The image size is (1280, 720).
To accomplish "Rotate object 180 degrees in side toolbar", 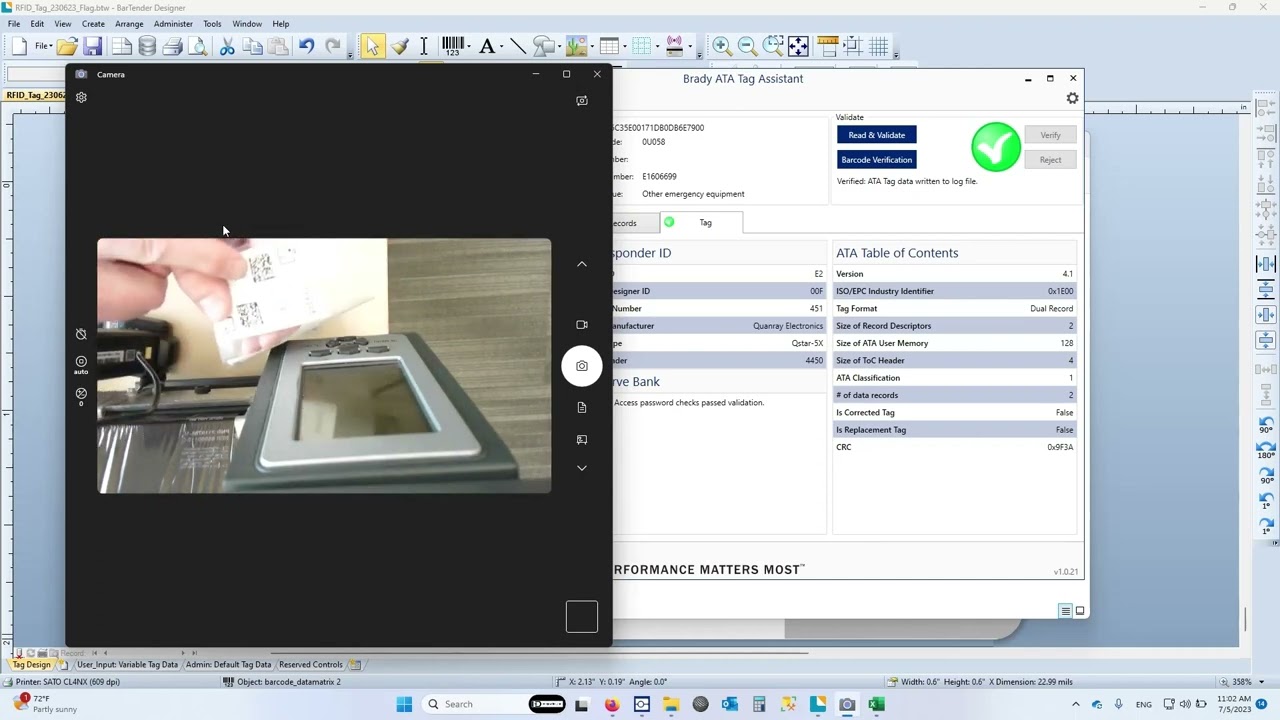I will pyautogui.click(x=1266, y=448).
